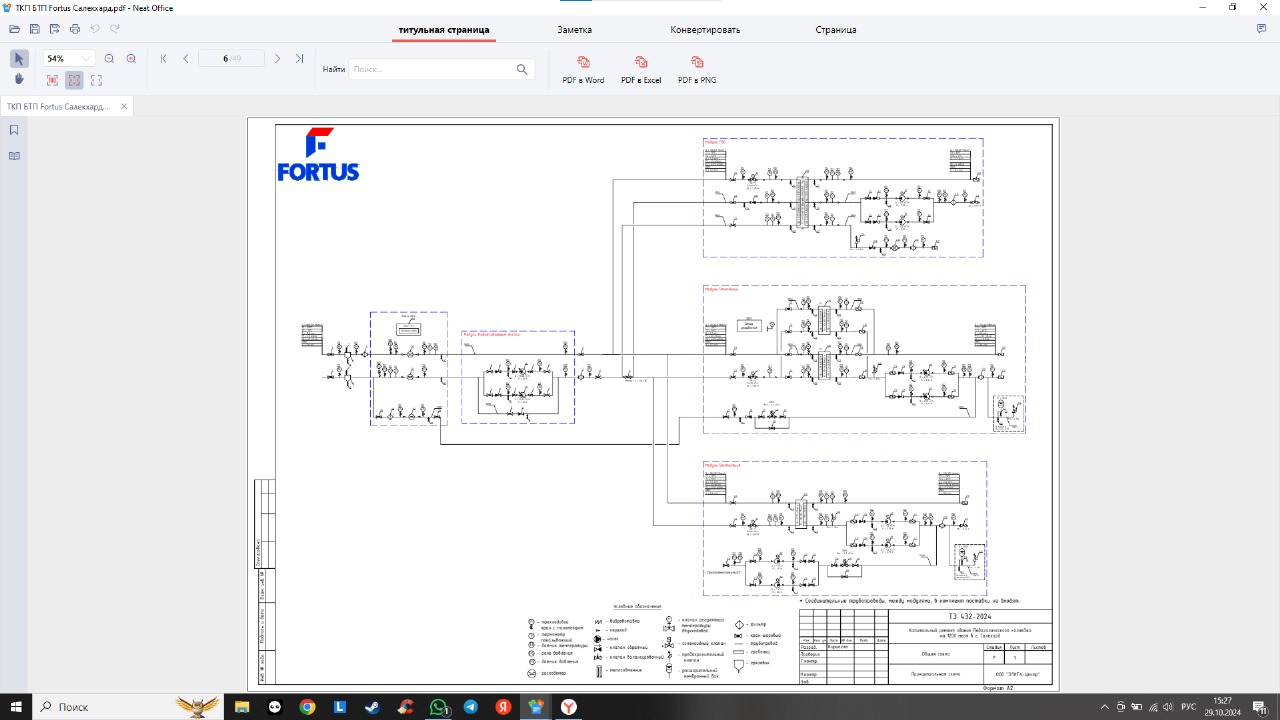Image resolution: width=1280 pixels, height=720 pixels.
Task: Open the bookmarks sidebar panel
Action: pyautogui.click(x=14, y=130)
